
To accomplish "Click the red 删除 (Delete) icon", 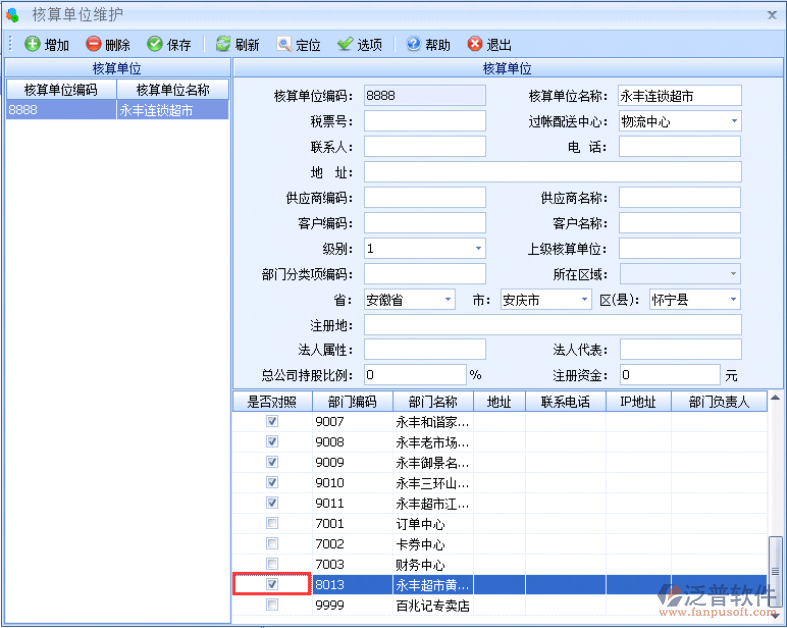I will [x=94, y=44].
